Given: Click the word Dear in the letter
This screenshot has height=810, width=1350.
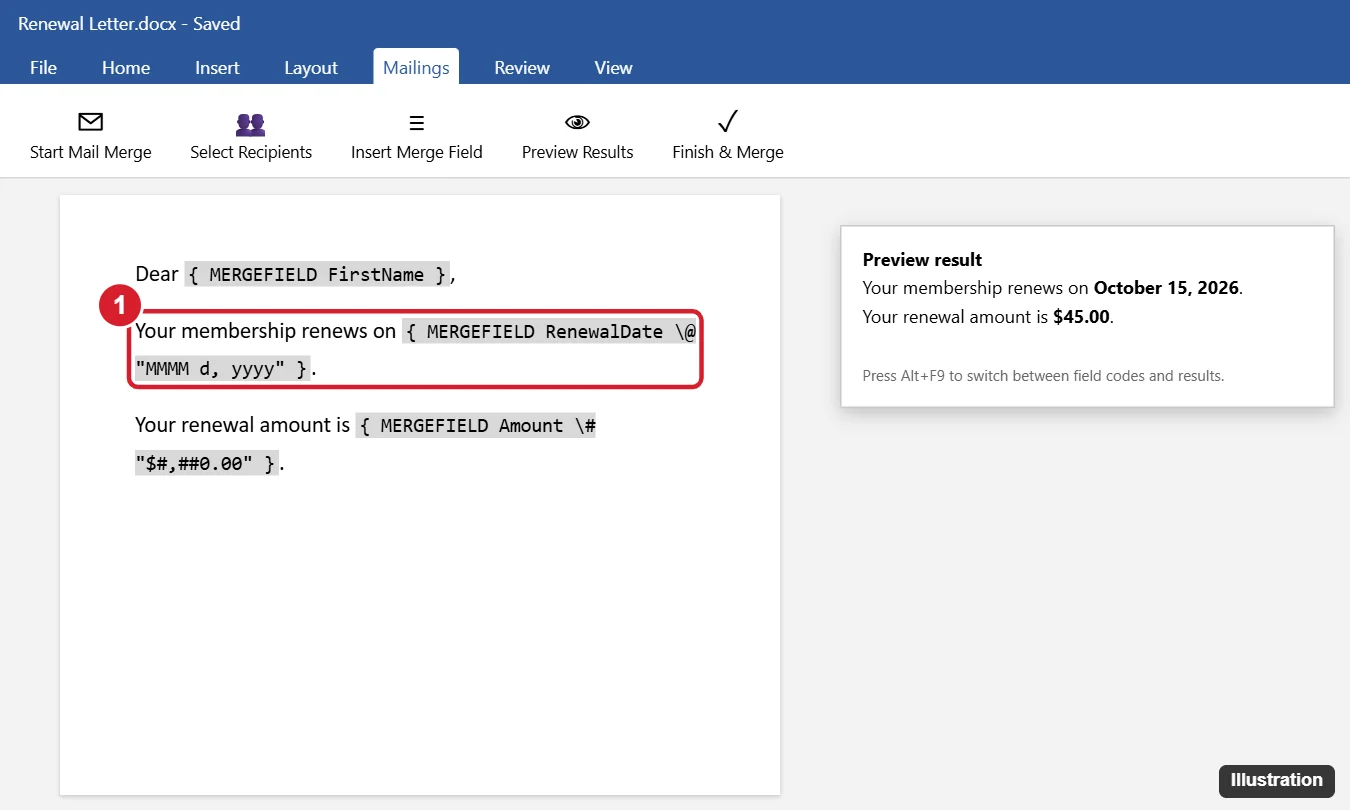Looking at the screenshot, I should pyautogui.click(x=157, y=274).
